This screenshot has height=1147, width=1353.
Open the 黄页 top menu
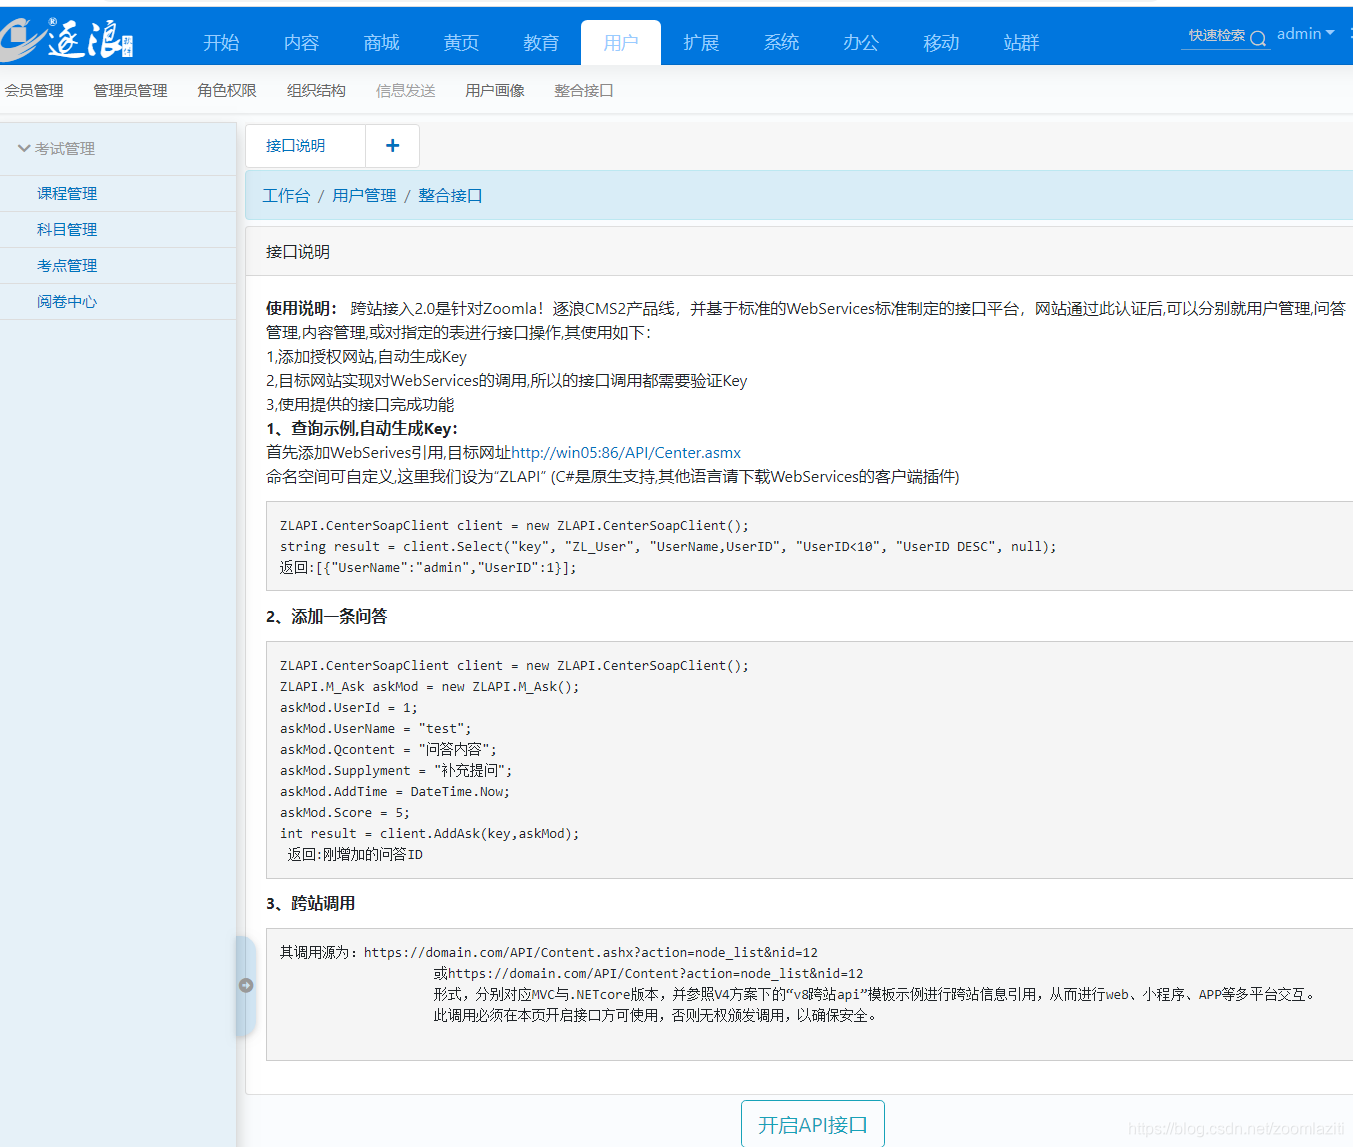point(461,43)
